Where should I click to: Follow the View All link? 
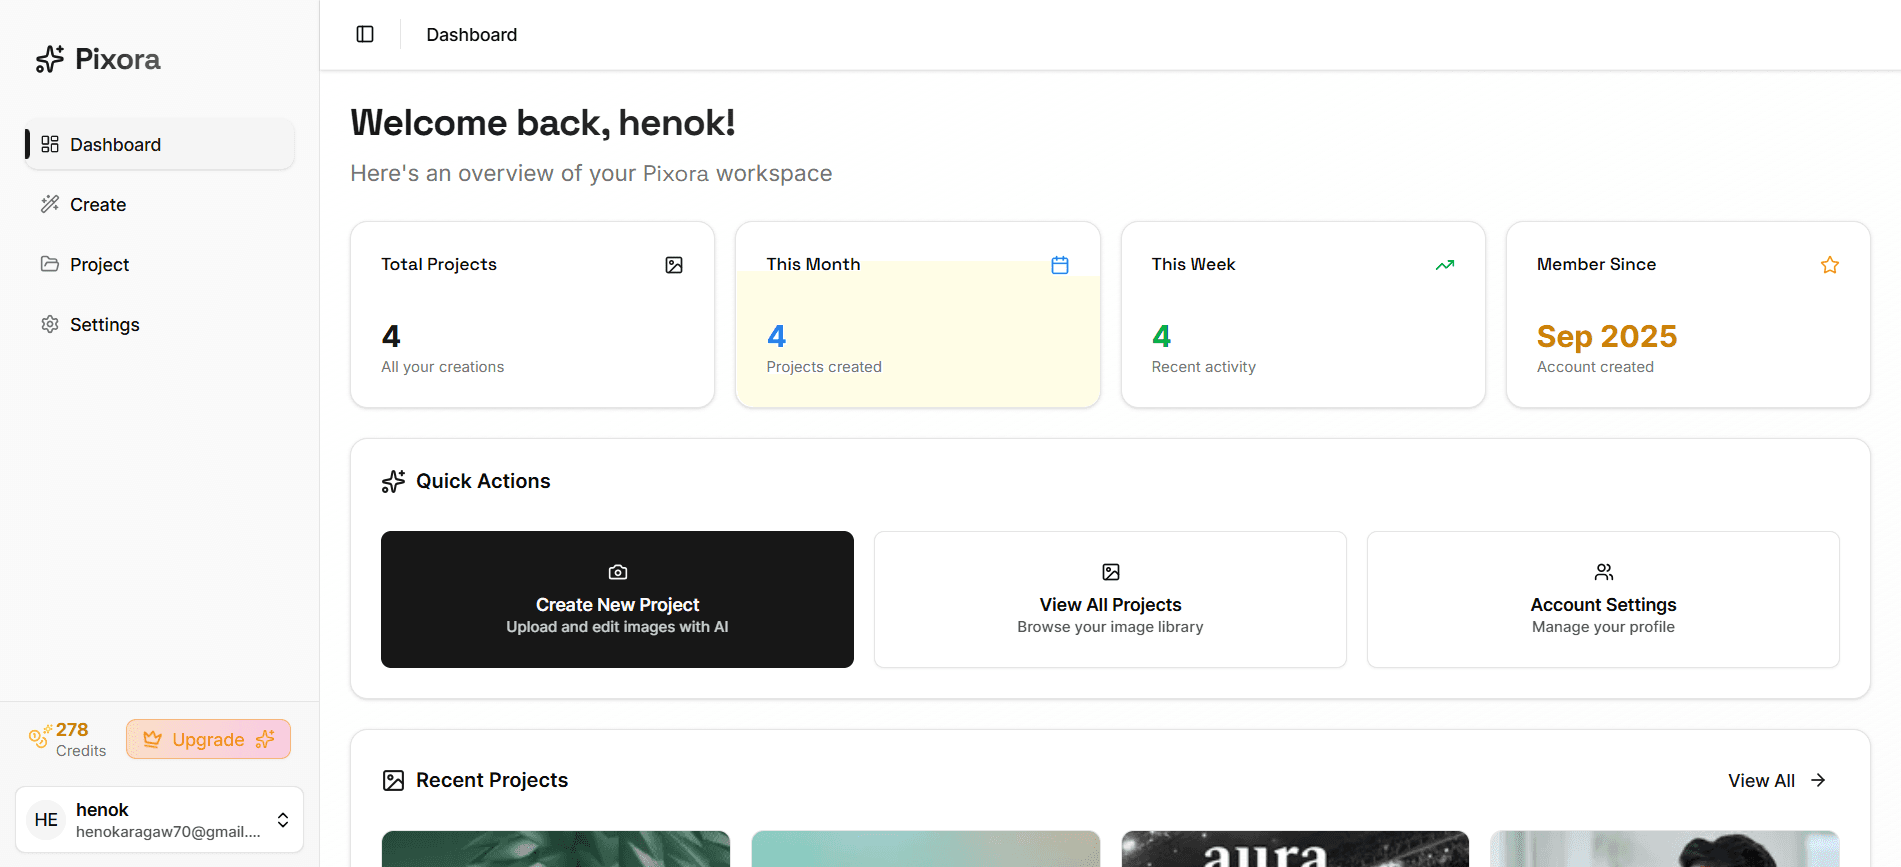(x=1776, y=781)
